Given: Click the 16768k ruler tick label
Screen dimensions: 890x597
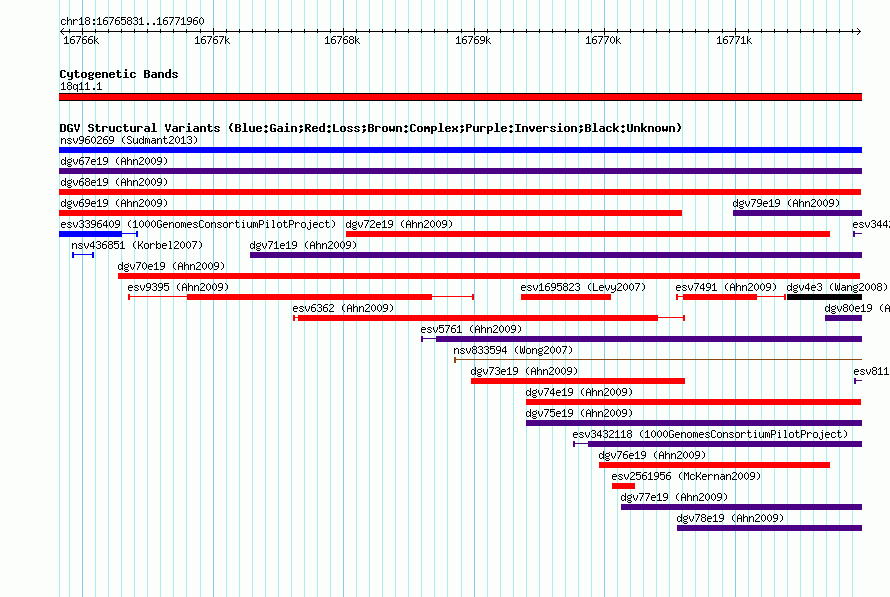Looking at the screenshot, I should pyautogui.click(x=342, y=40).
